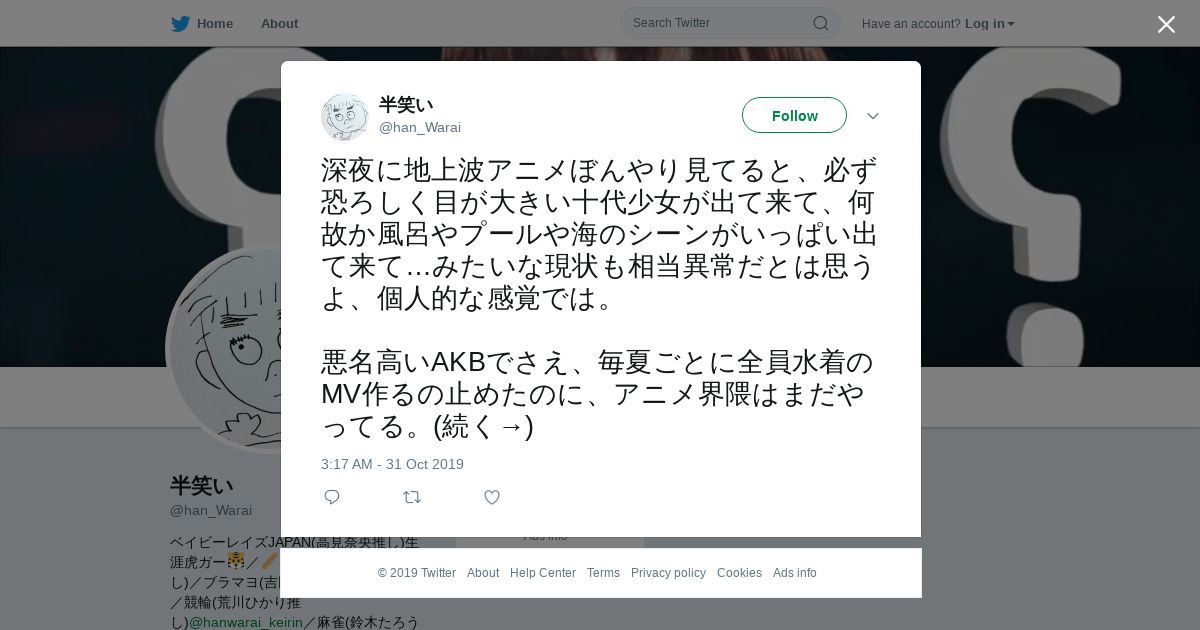Open the Terms footer link

(603, 573)
